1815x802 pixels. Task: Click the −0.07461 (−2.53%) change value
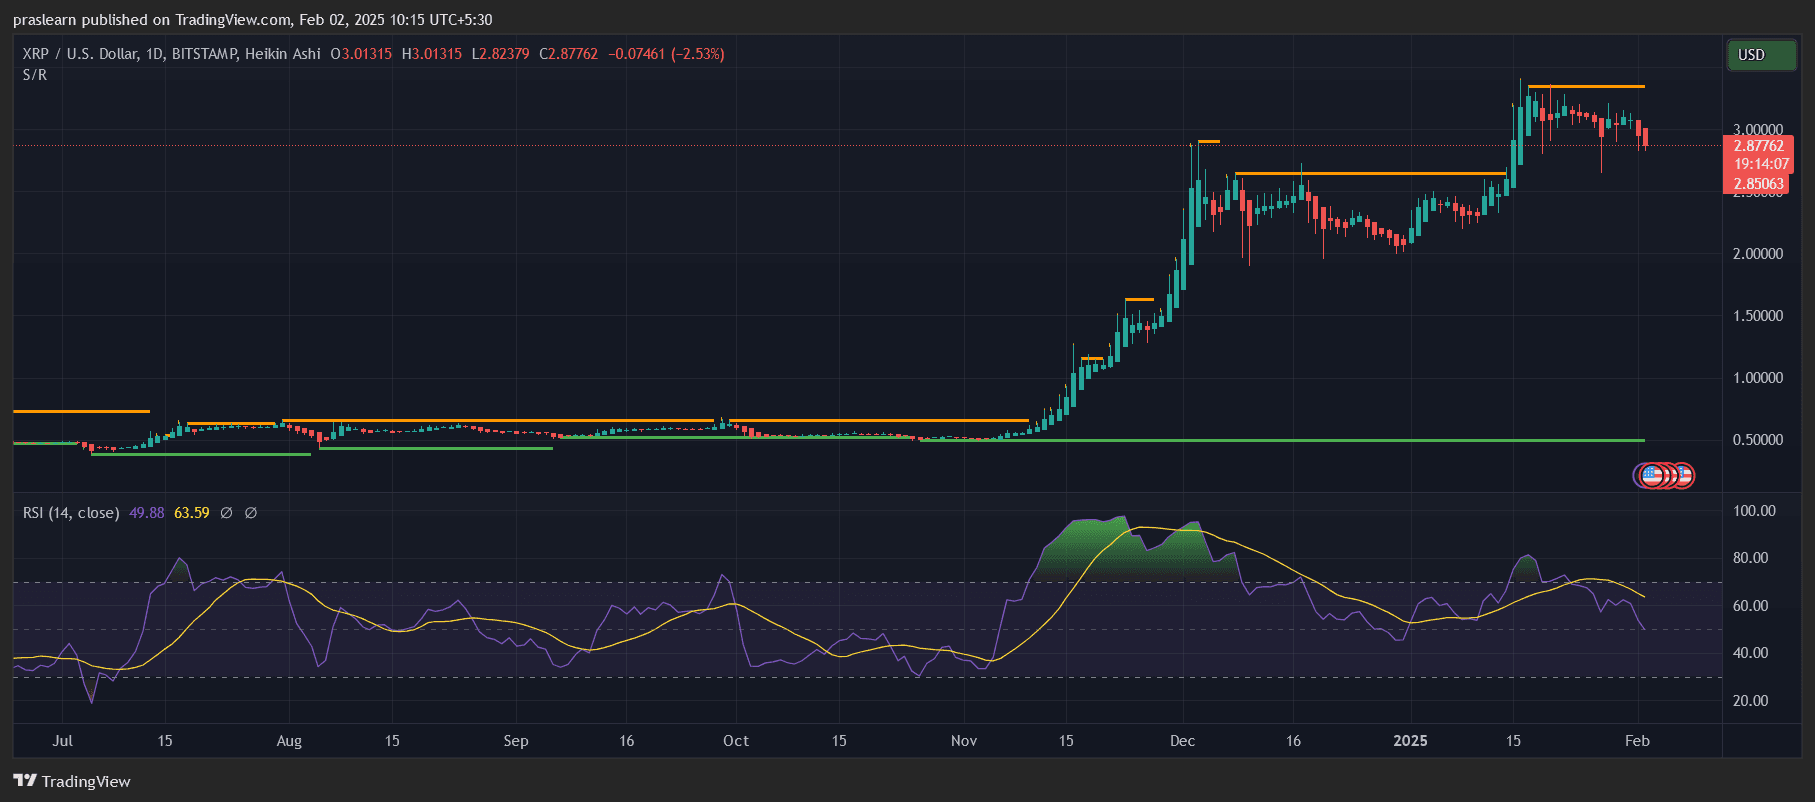click(666, 54)
